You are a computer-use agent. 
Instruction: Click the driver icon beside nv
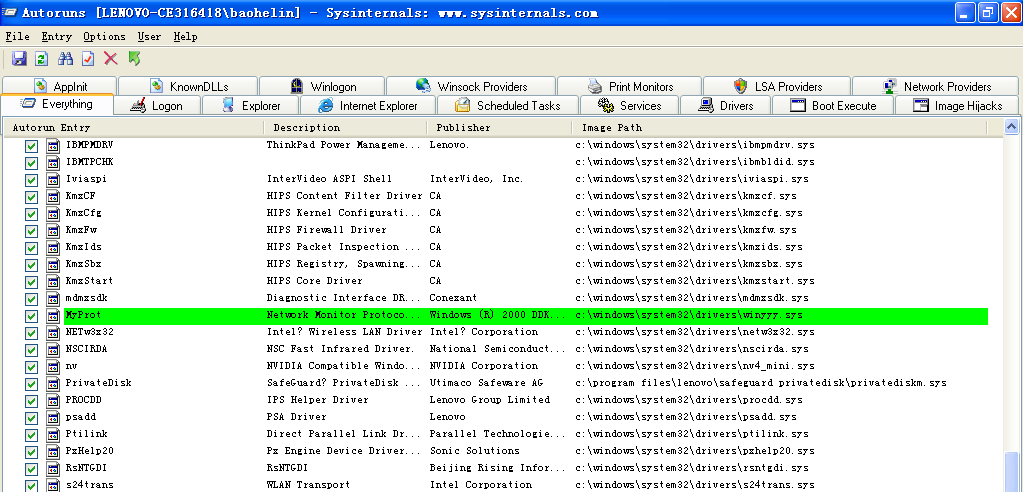[53, 367]
